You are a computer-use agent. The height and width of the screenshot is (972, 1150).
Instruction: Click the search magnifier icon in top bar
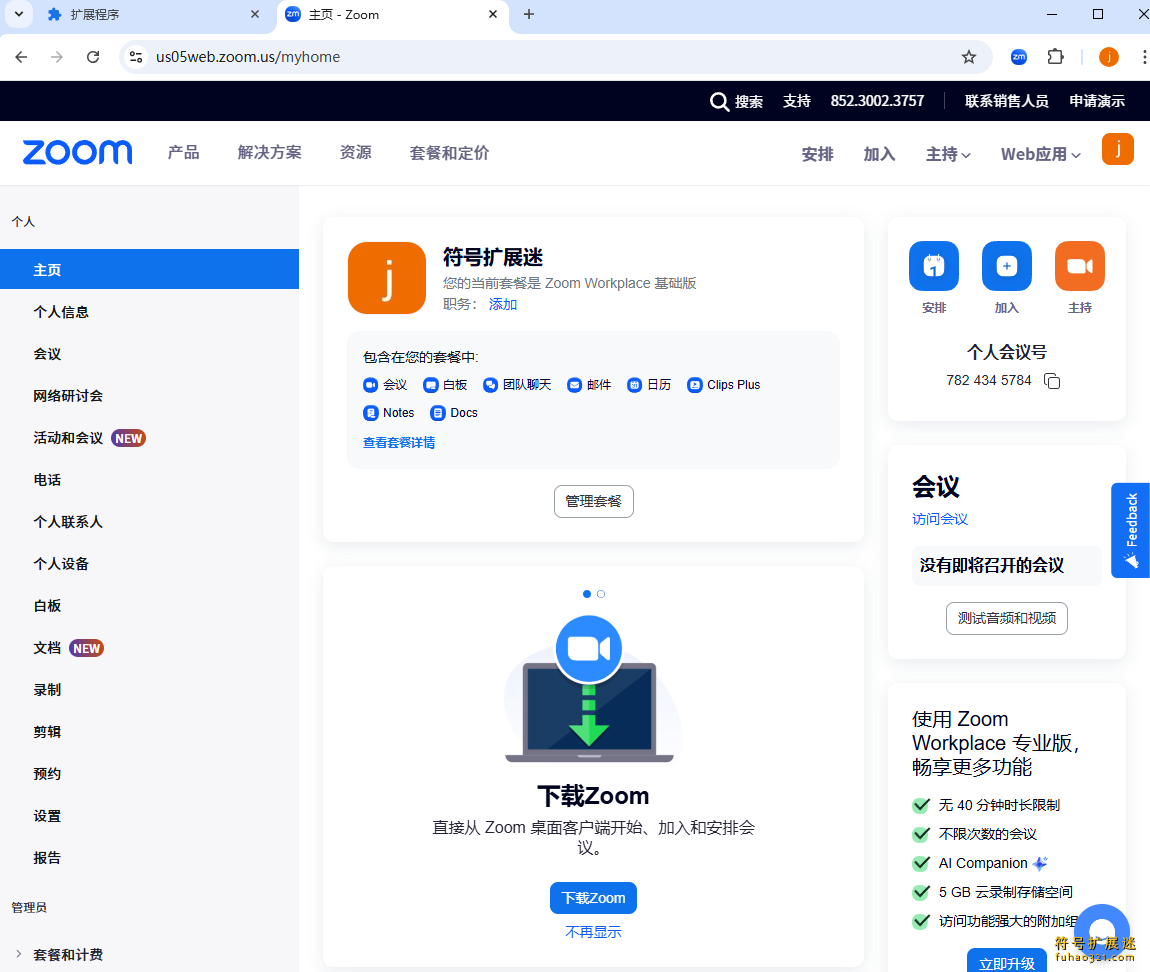click(719, 101)
